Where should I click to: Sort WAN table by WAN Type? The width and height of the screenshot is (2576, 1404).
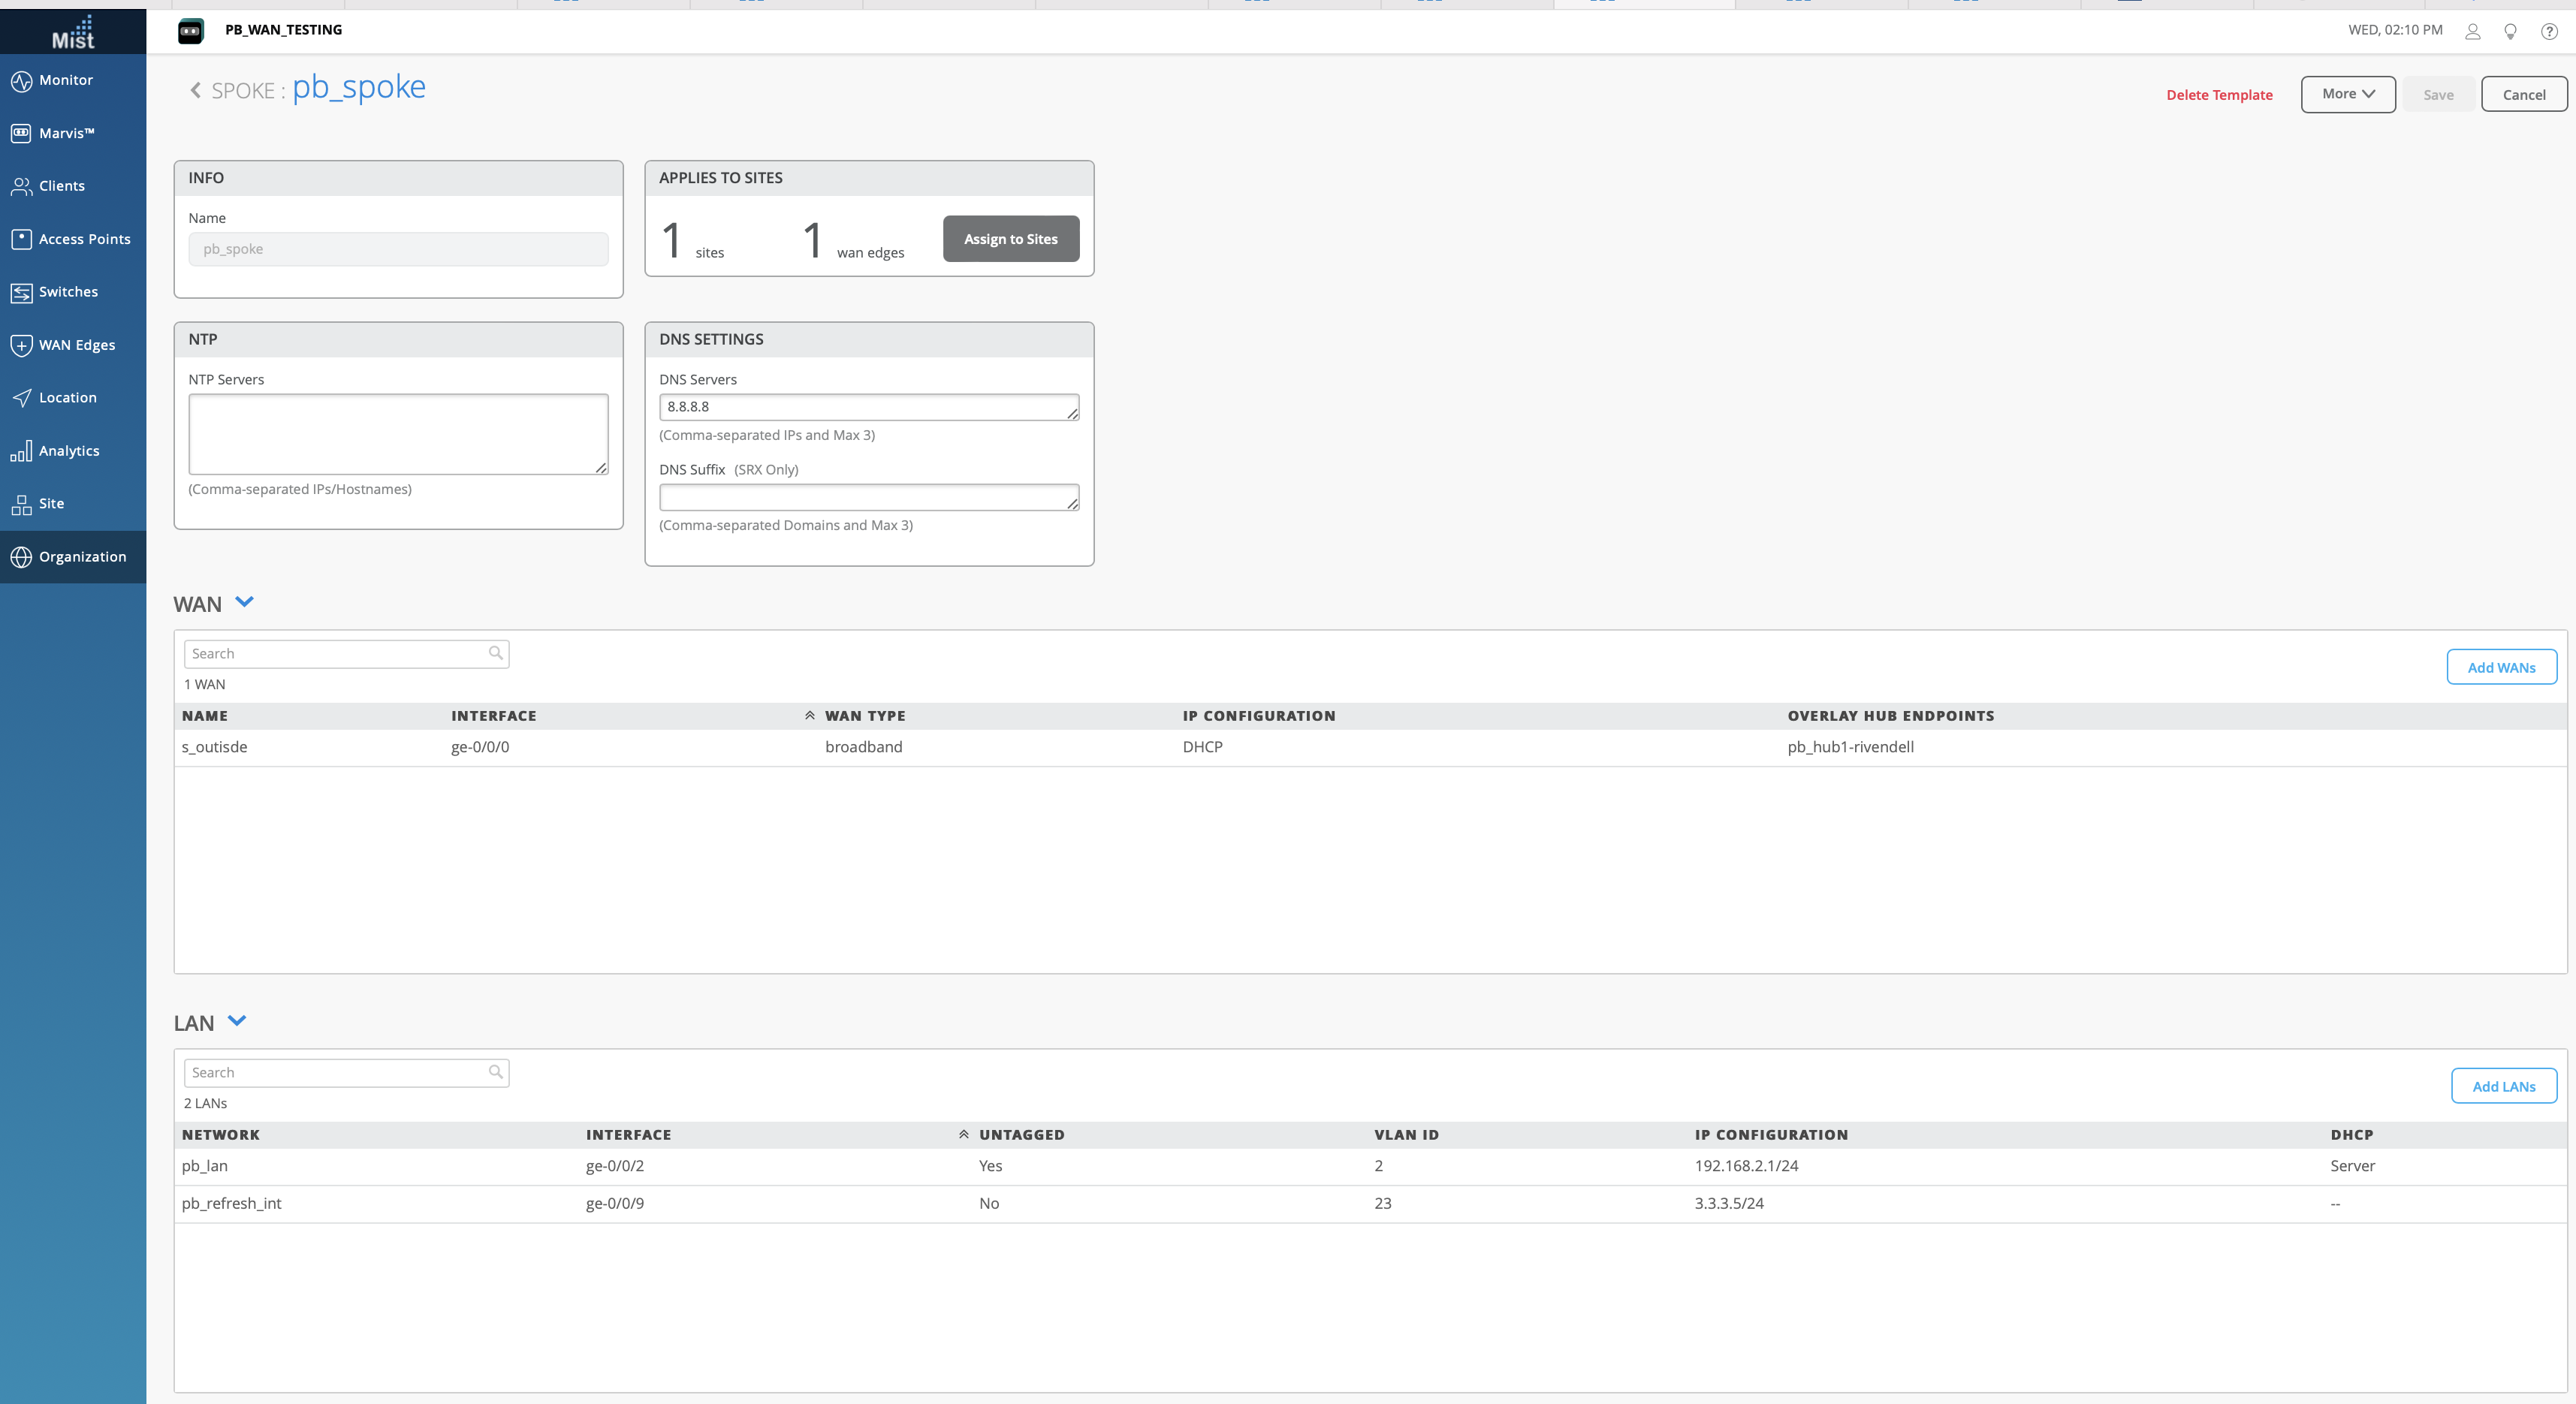pyautogui.click(x=864, y=716)
